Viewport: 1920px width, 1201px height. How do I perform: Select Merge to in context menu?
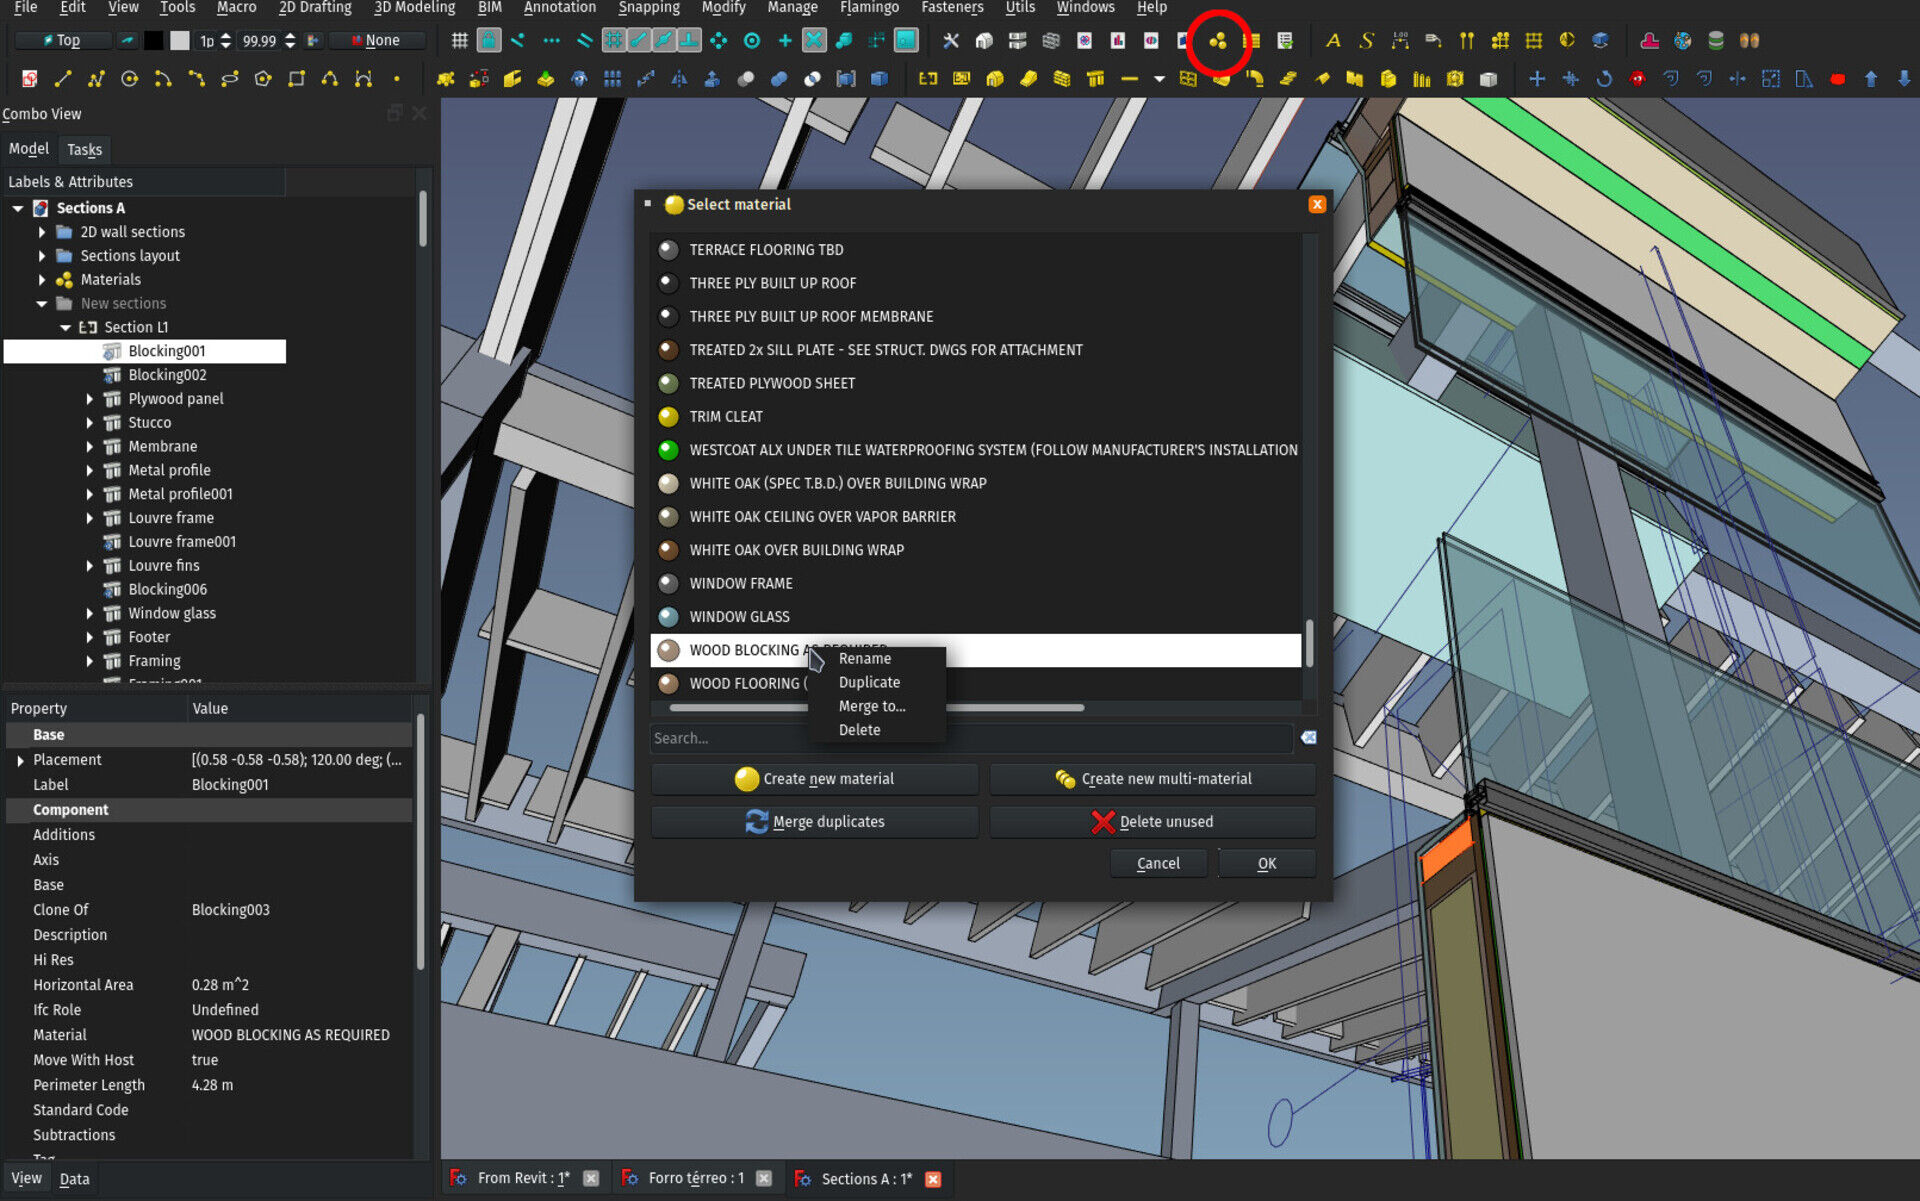pos(870,704)
